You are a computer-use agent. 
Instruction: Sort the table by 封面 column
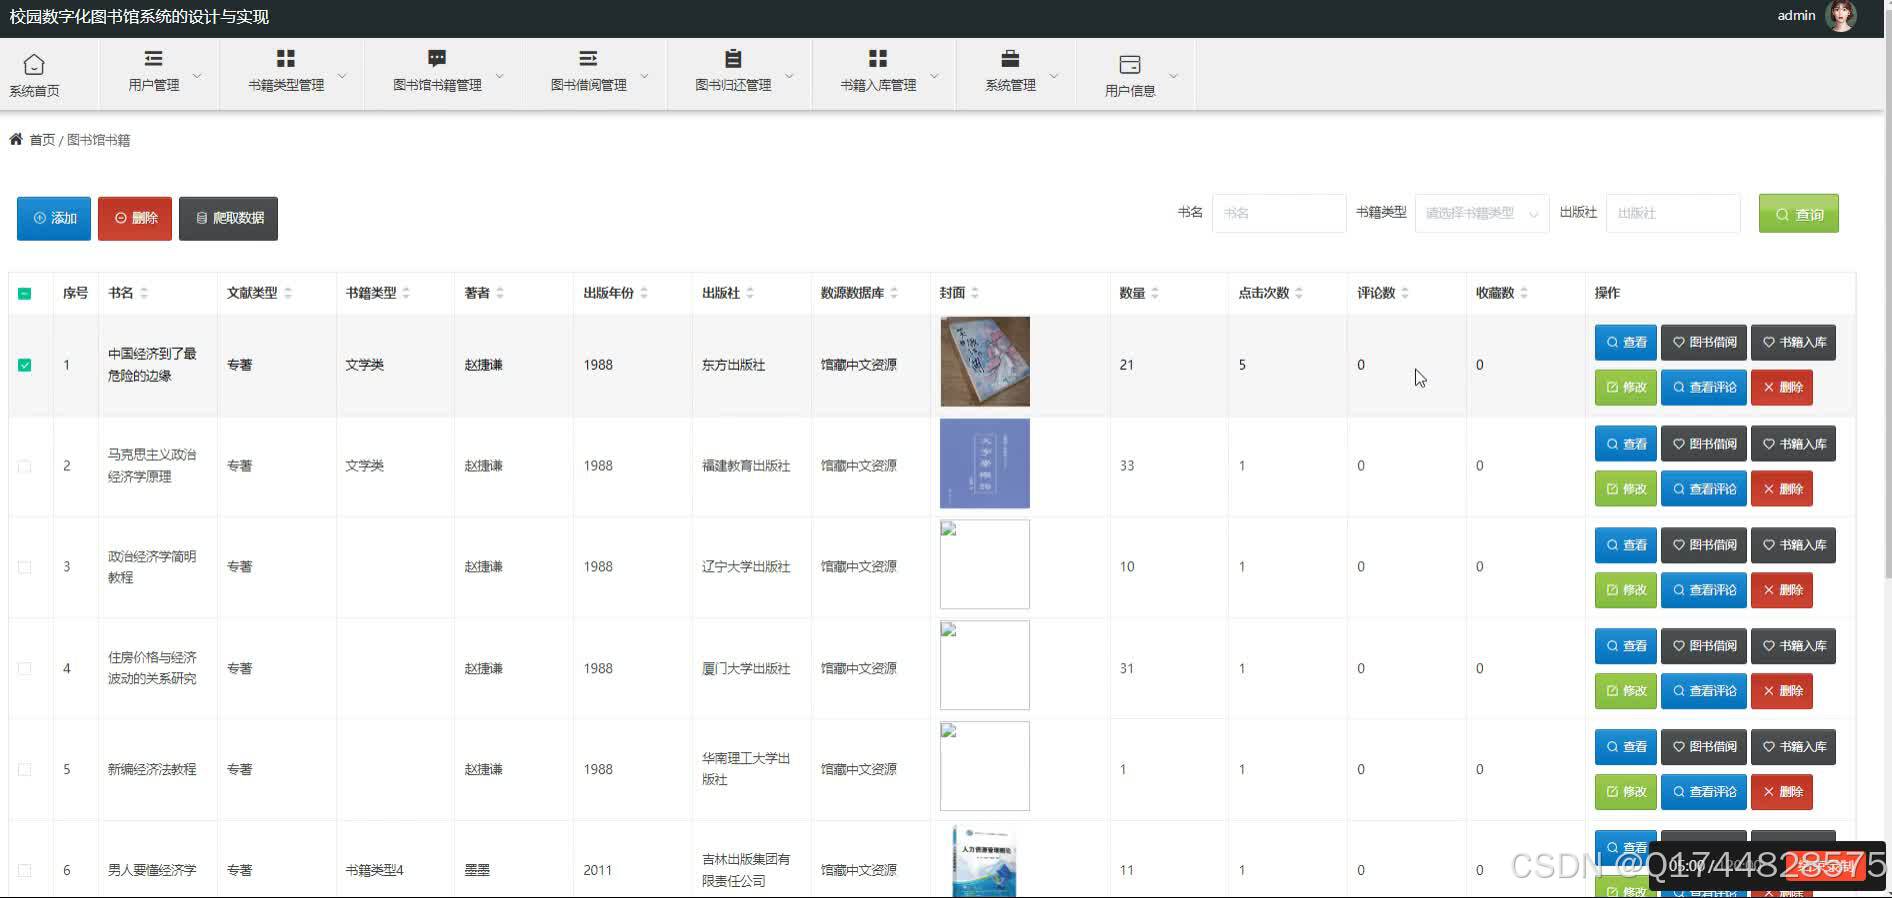(975, 293)
